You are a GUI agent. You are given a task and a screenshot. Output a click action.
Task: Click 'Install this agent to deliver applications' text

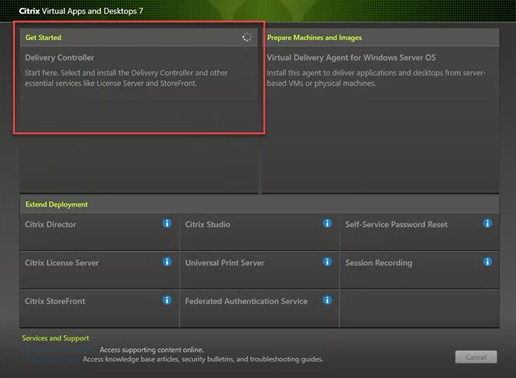coord(376,78)
